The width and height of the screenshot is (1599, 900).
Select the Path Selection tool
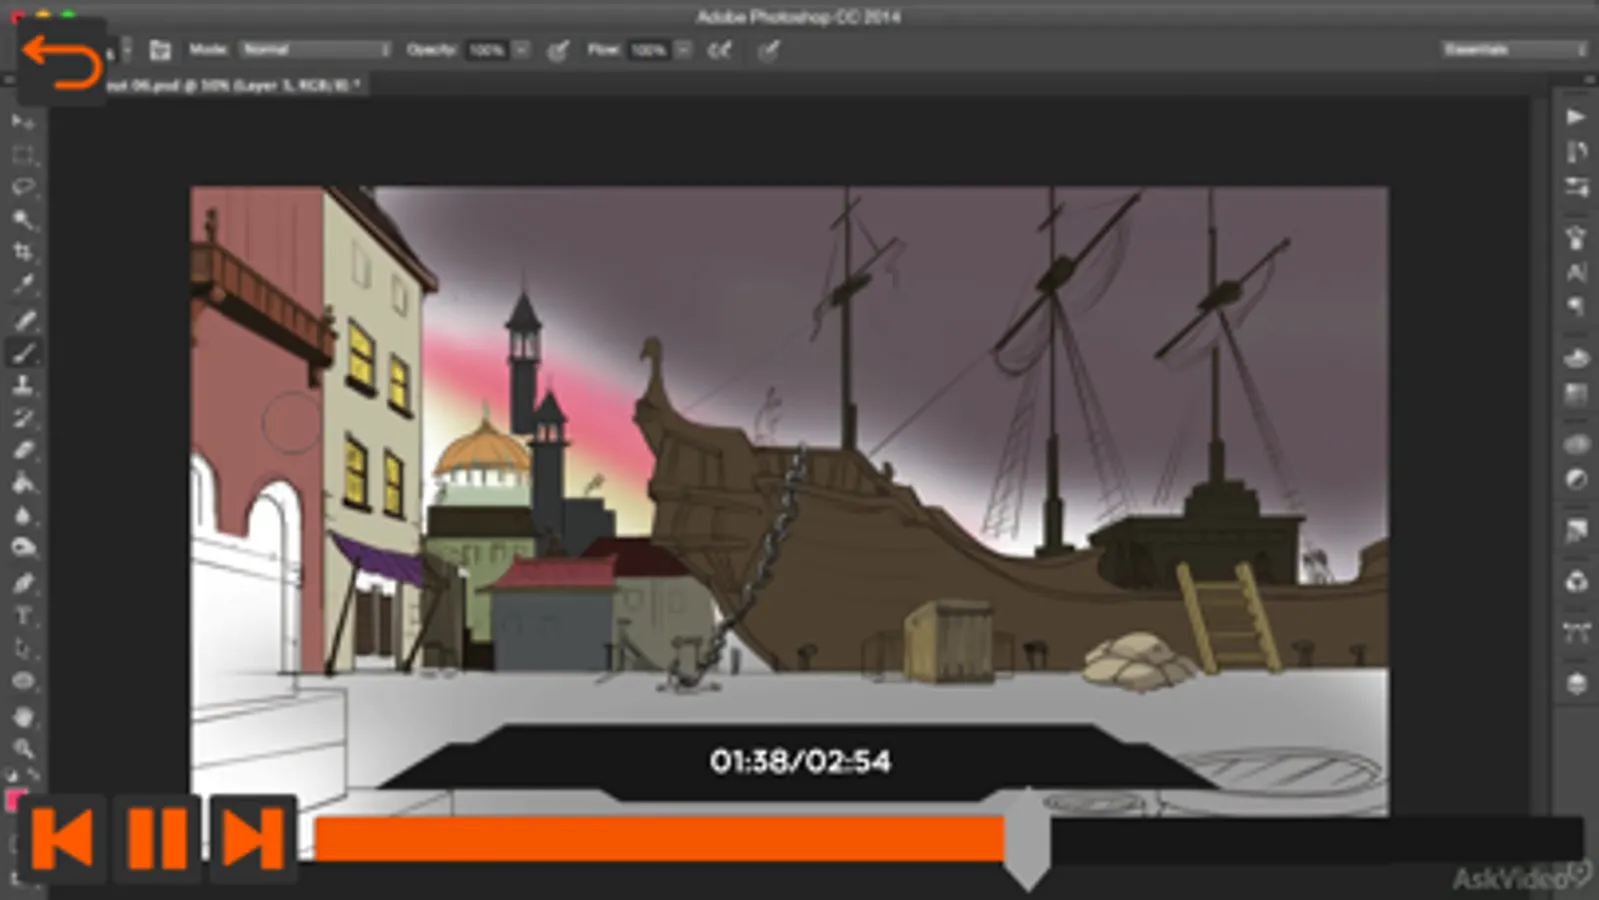coord(23,648)
